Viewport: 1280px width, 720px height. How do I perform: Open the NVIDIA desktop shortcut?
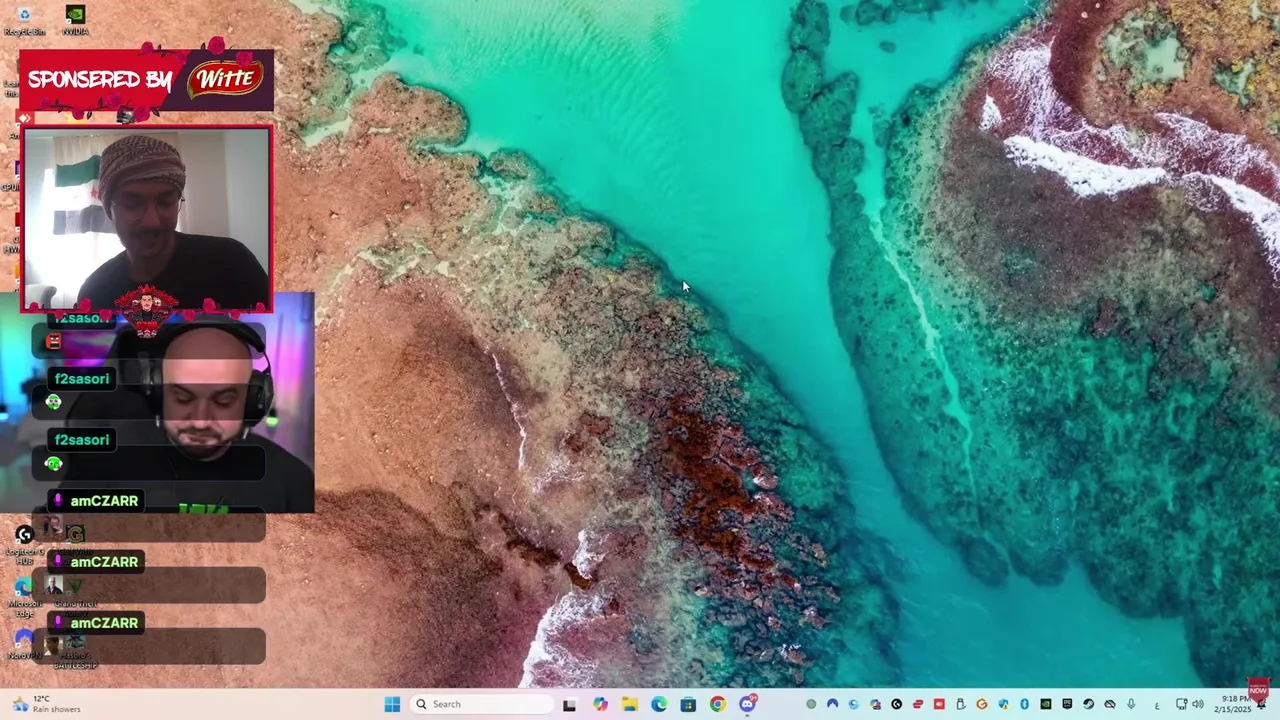point(75,20)
